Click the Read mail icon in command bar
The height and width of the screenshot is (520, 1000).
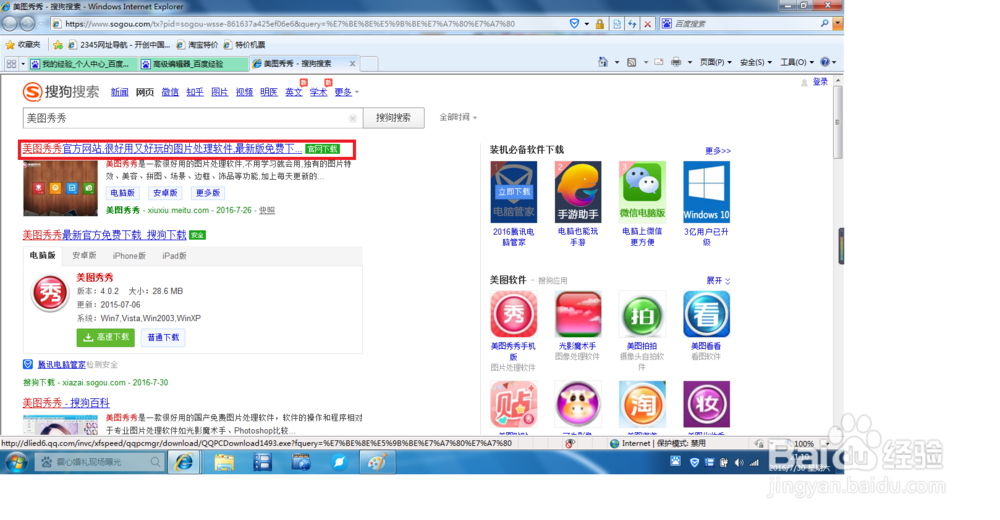pos(659,62)
